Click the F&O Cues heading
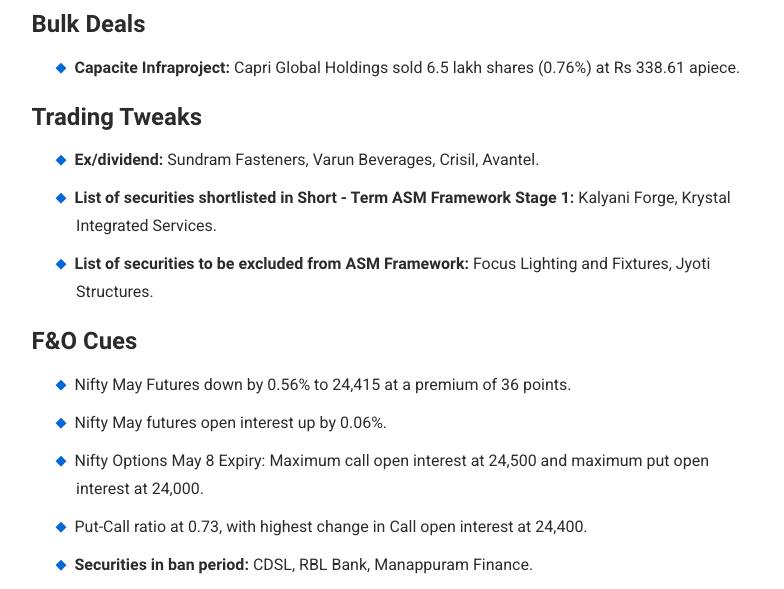The image size is (784, 589). click(84, 341)
